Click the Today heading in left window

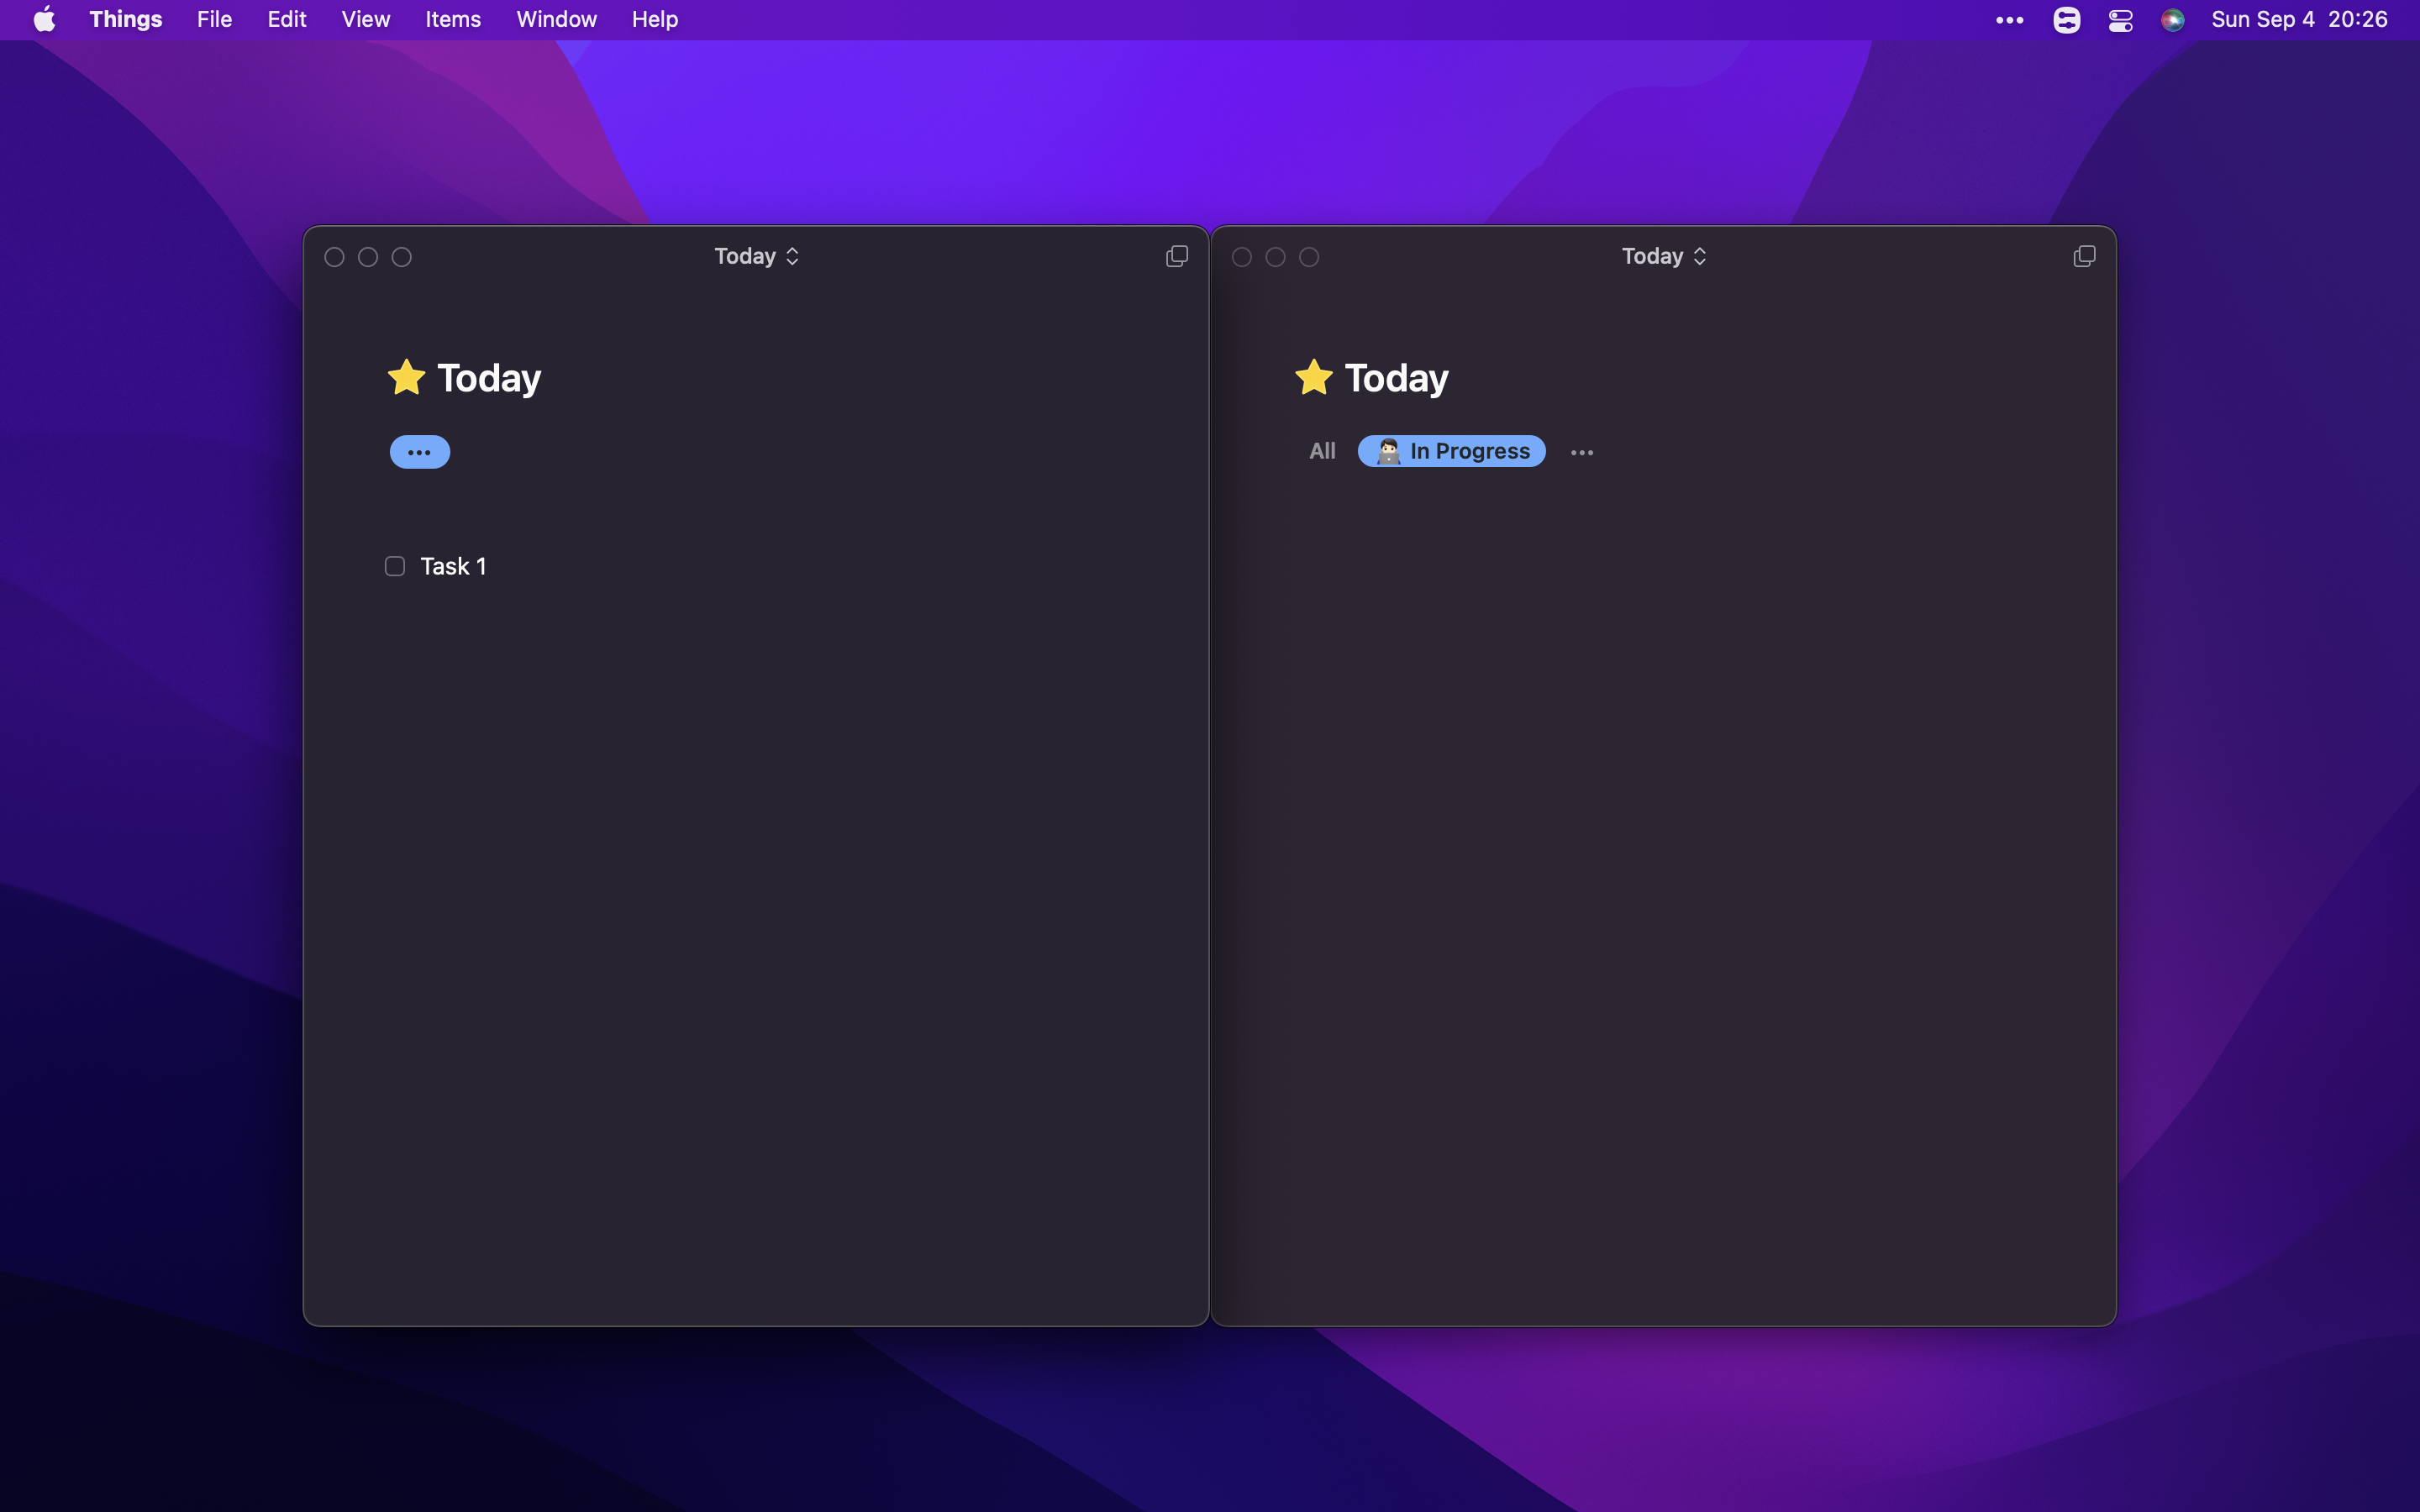pos(489,378)
